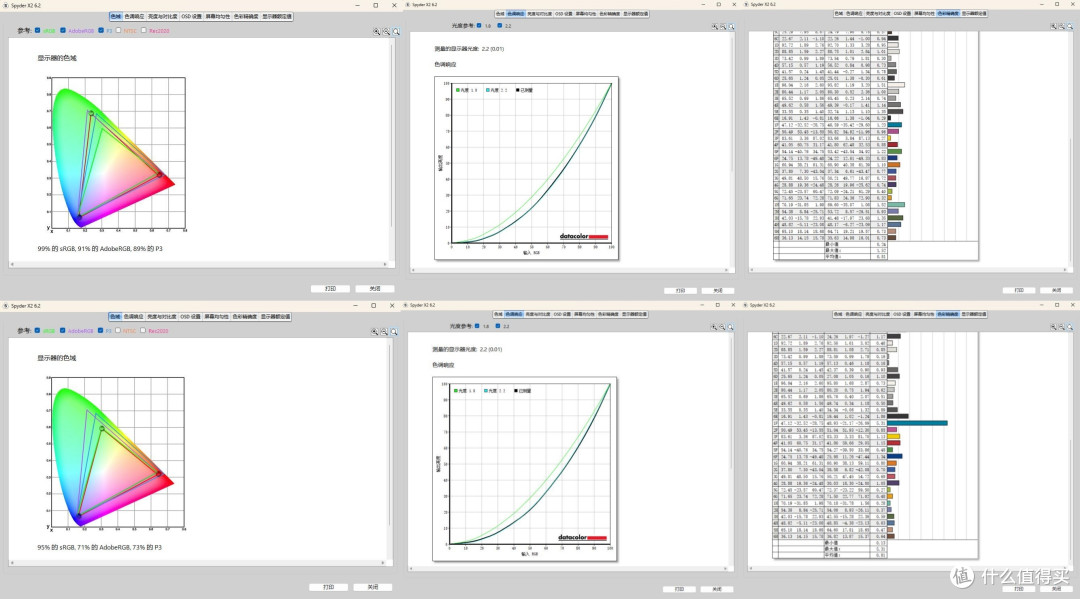Click 打印 in the 95% sRGB gamut window

click(x=329, y=587)
